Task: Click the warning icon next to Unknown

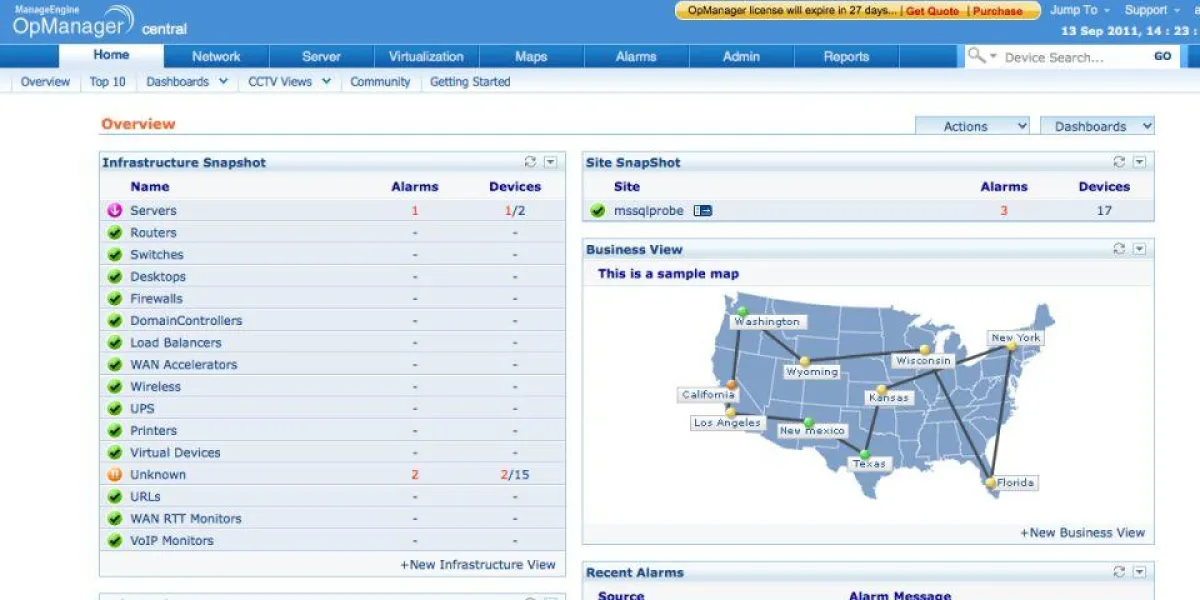Action: [114, 474]
